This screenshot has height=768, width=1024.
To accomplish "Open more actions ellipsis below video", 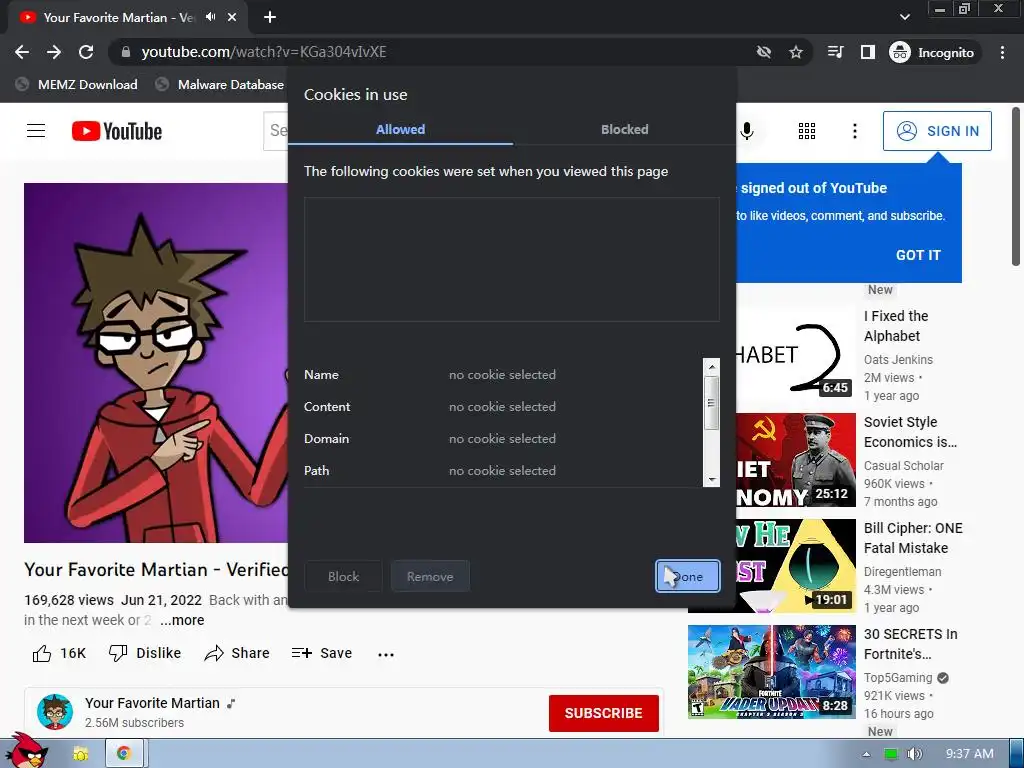I will point(386,654).
